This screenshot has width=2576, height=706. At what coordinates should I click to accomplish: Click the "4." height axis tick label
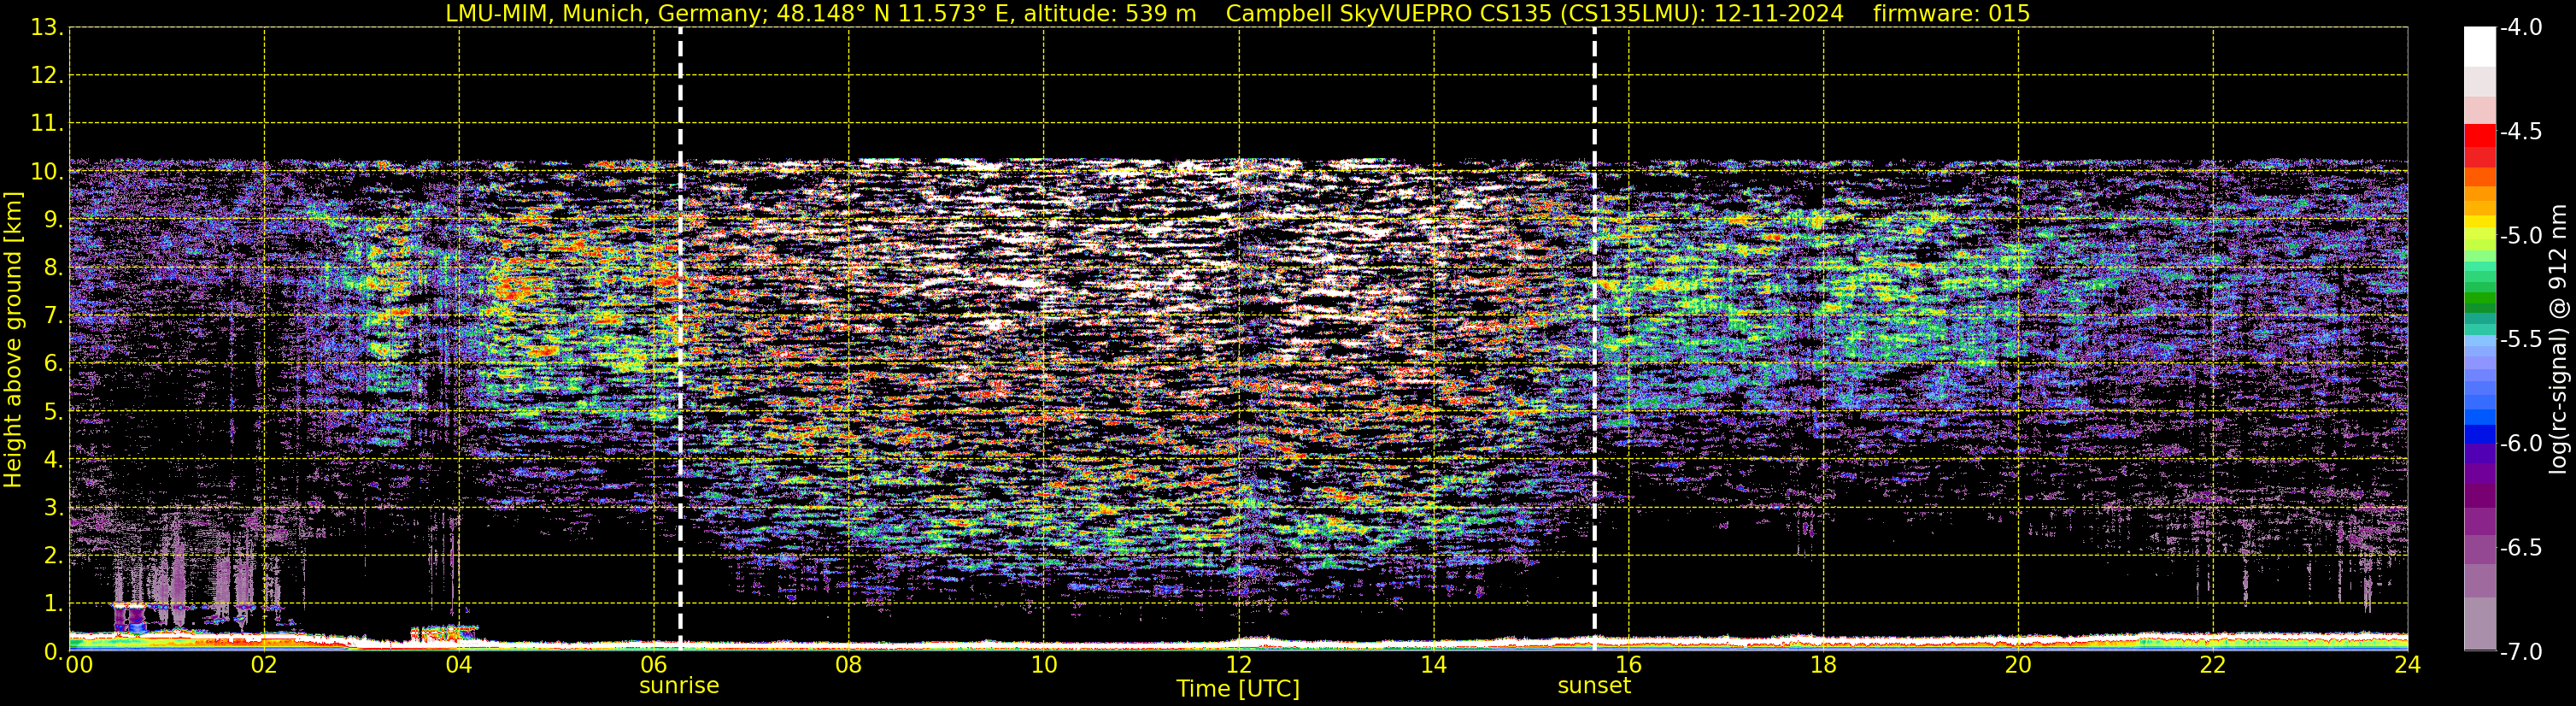tap(54, 460)
